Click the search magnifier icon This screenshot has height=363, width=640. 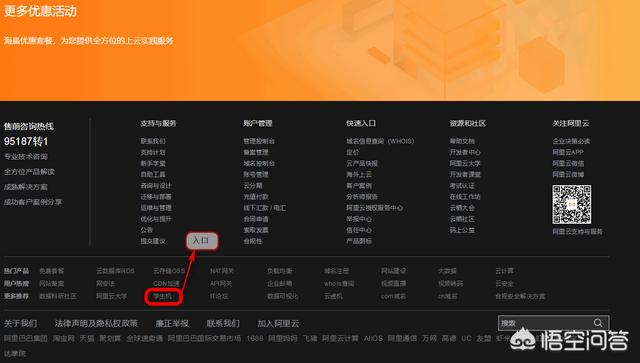(598, 323)
